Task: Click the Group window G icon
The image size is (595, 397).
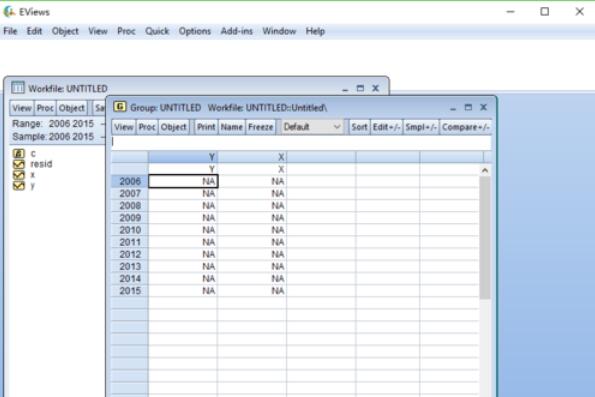Action: [120, 107]
